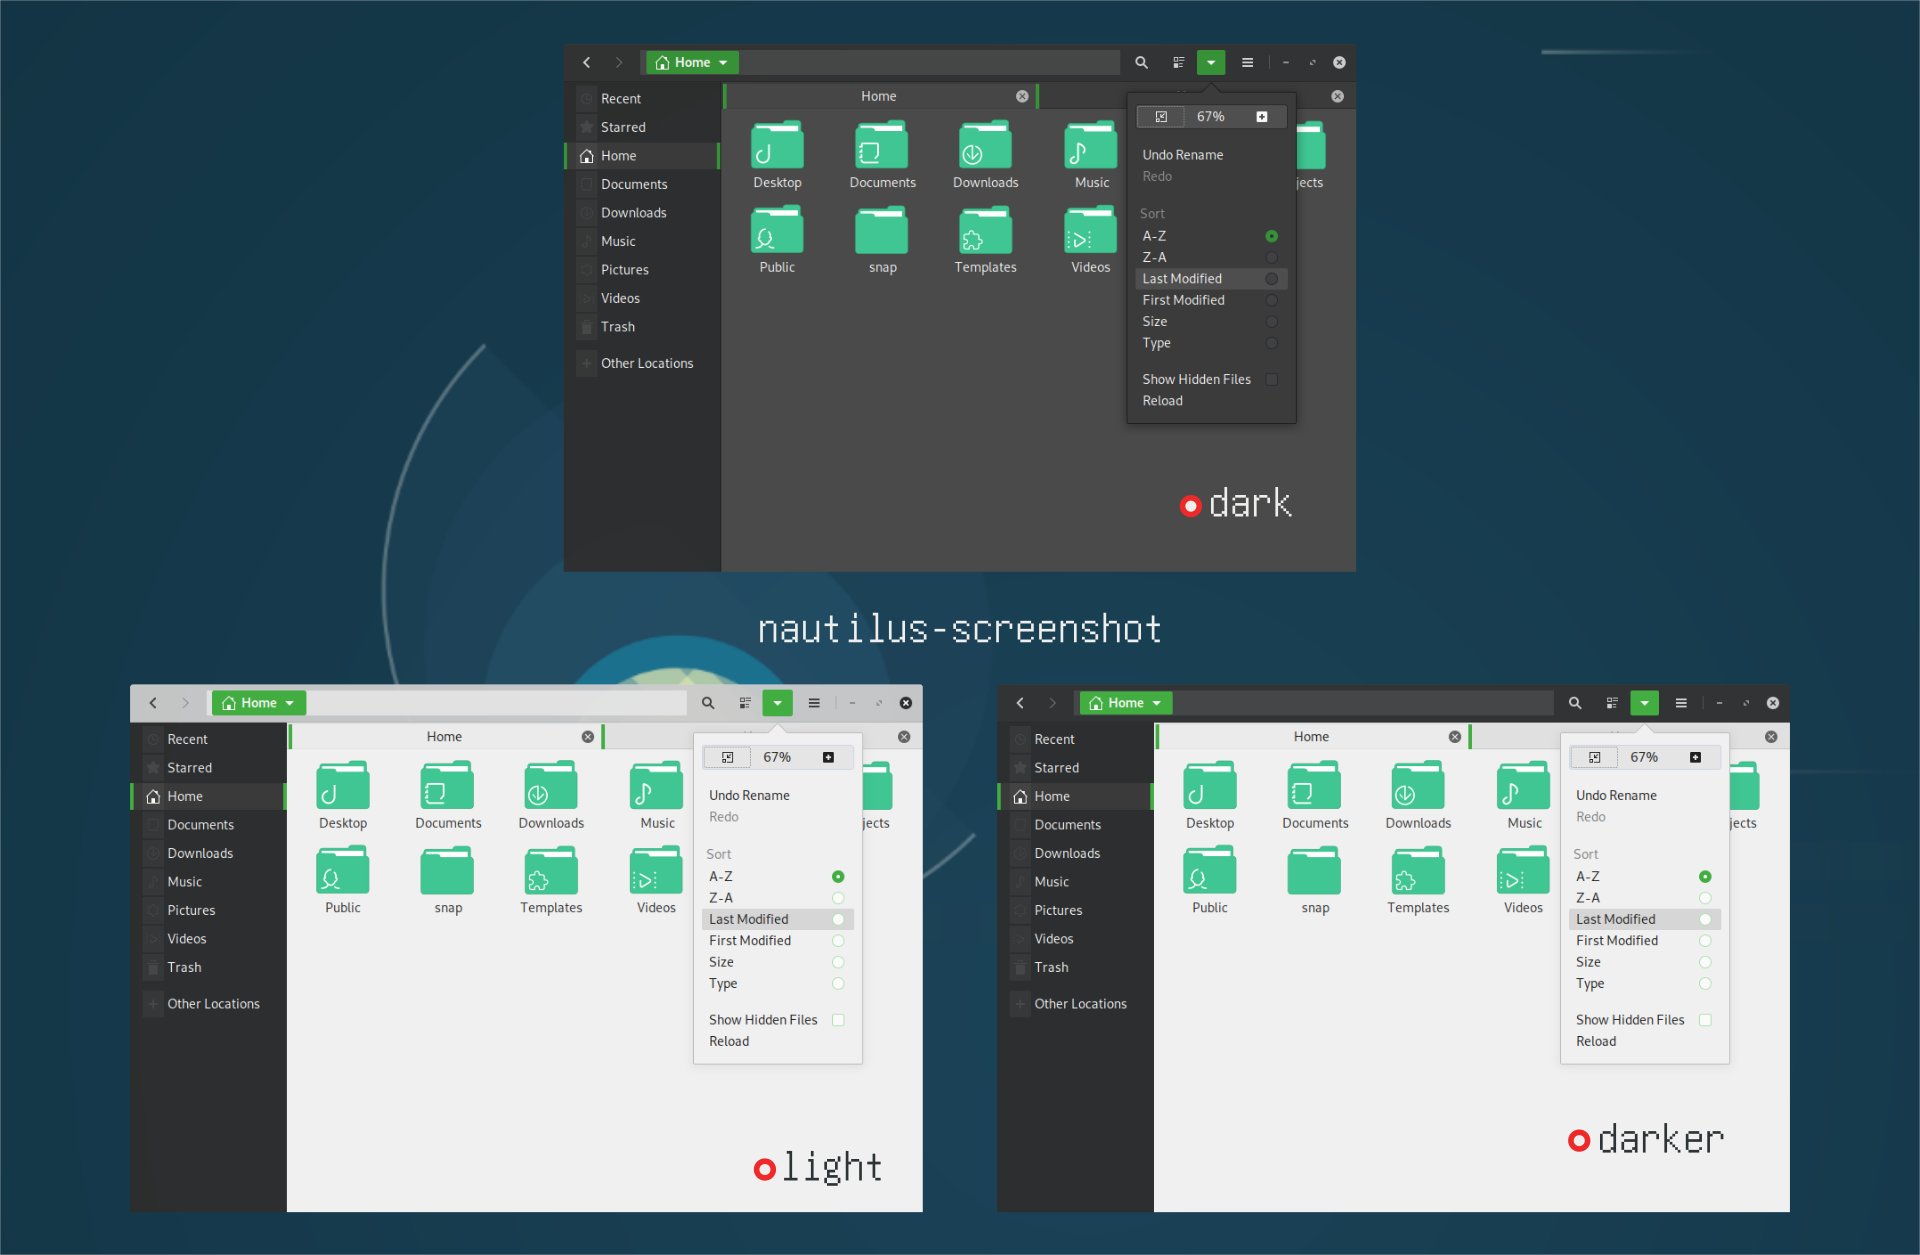
Task: Toggle list view icon in dark window
Action: [x=1179, y=62]
